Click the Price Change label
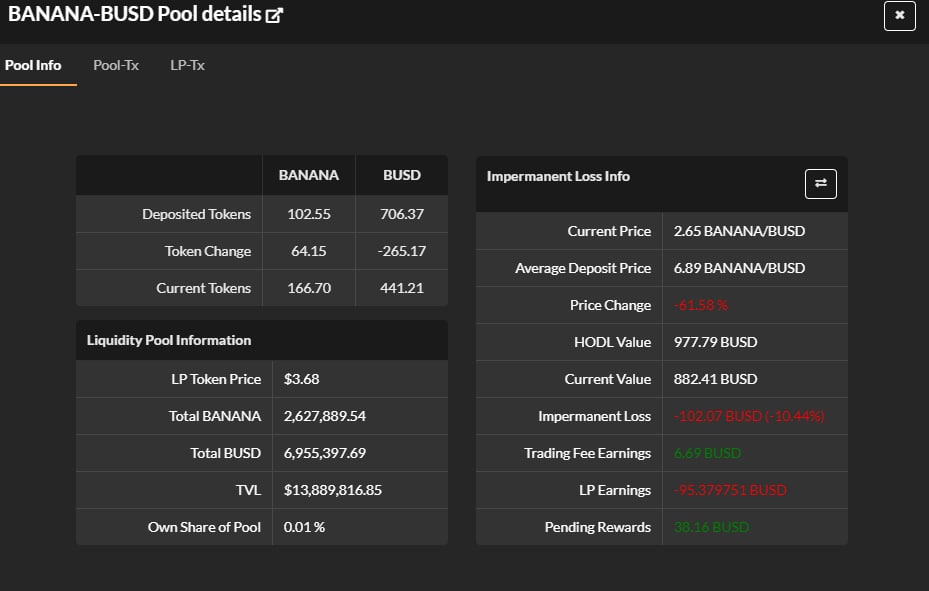The height and width of the screenshot is (591, 929). pos(610,305)
